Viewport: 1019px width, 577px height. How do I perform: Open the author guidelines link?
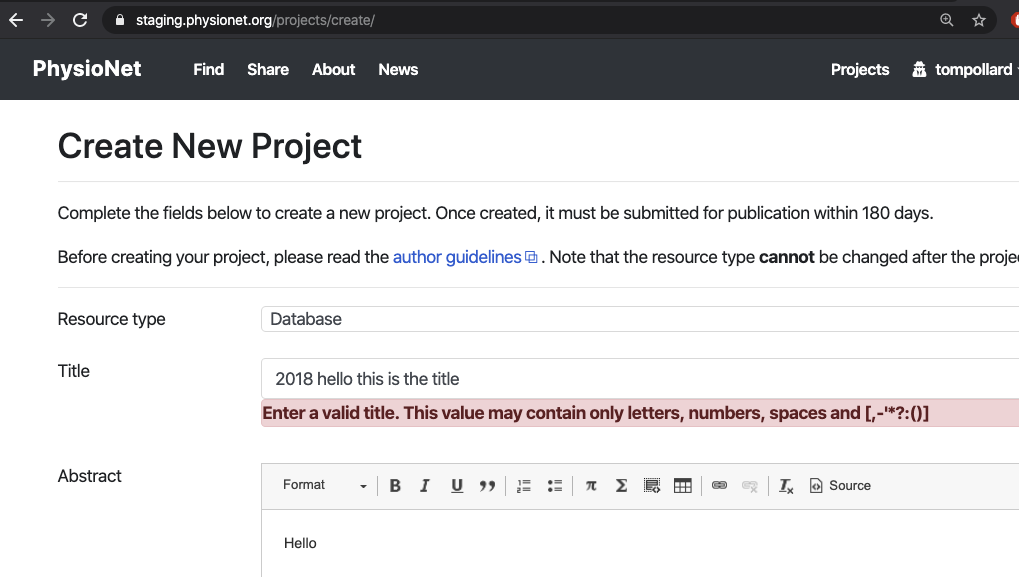[x=455, y=257]
